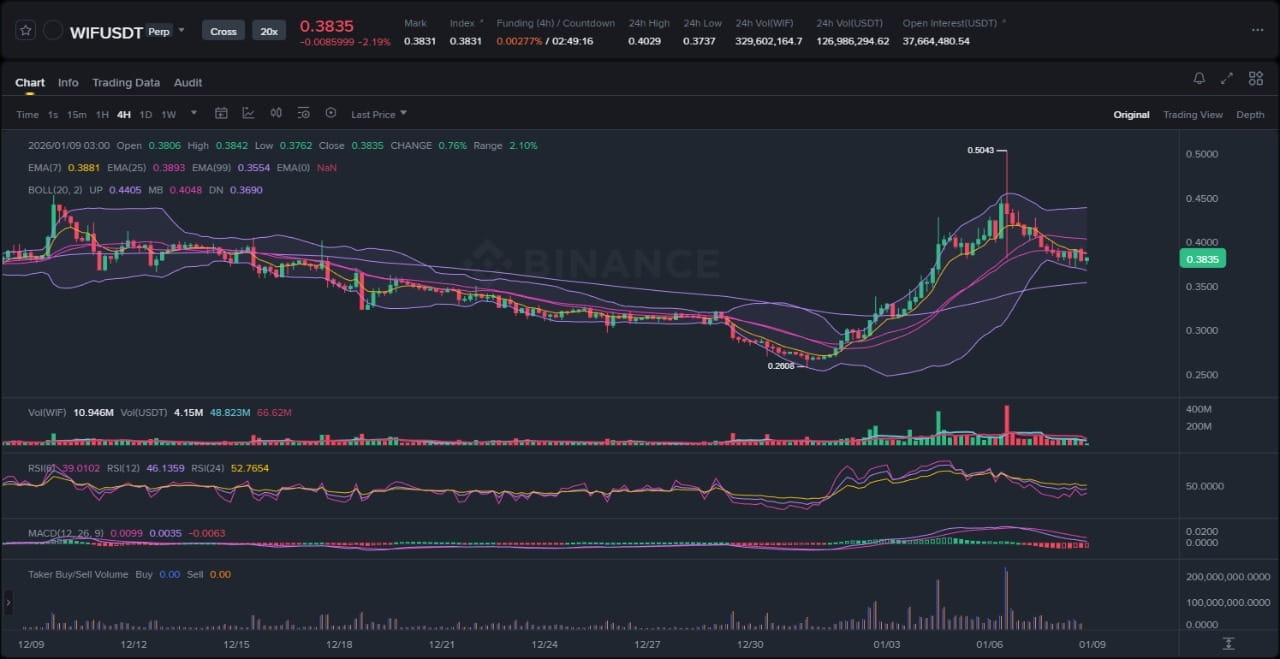1280x659 pixels.
Task: Click the green 0.3835 current price tag
Action: pos(1205,259)
